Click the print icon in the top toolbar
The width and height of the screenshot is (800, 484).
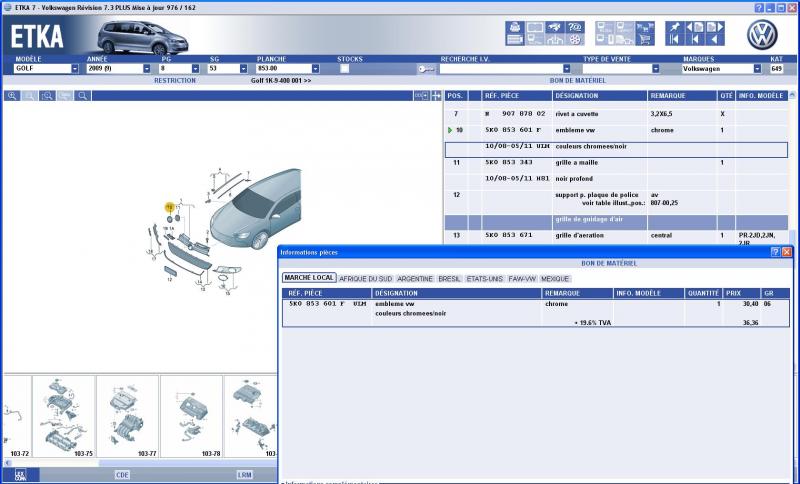coord(515,27)
